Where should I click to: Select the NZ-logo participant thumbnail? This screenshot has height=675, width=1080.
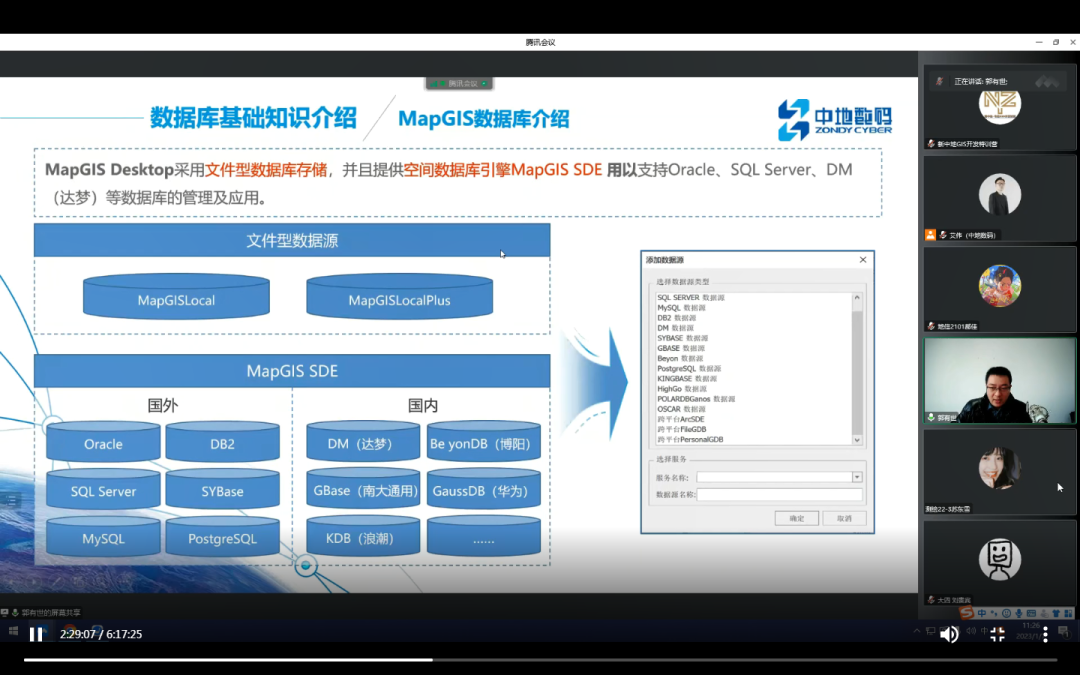click(x=999, y=108)
